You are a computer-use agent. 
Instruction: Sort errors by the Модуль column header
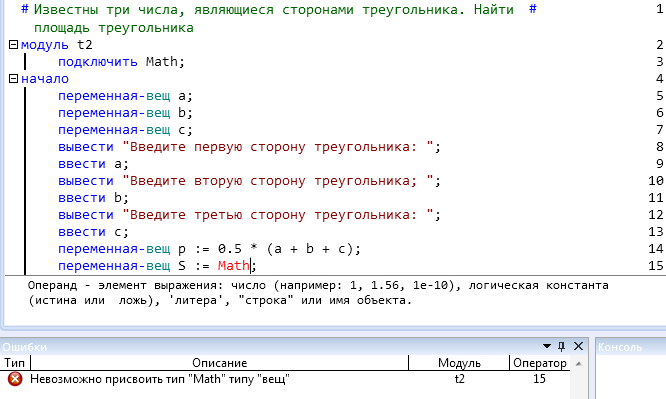[459, 363]
